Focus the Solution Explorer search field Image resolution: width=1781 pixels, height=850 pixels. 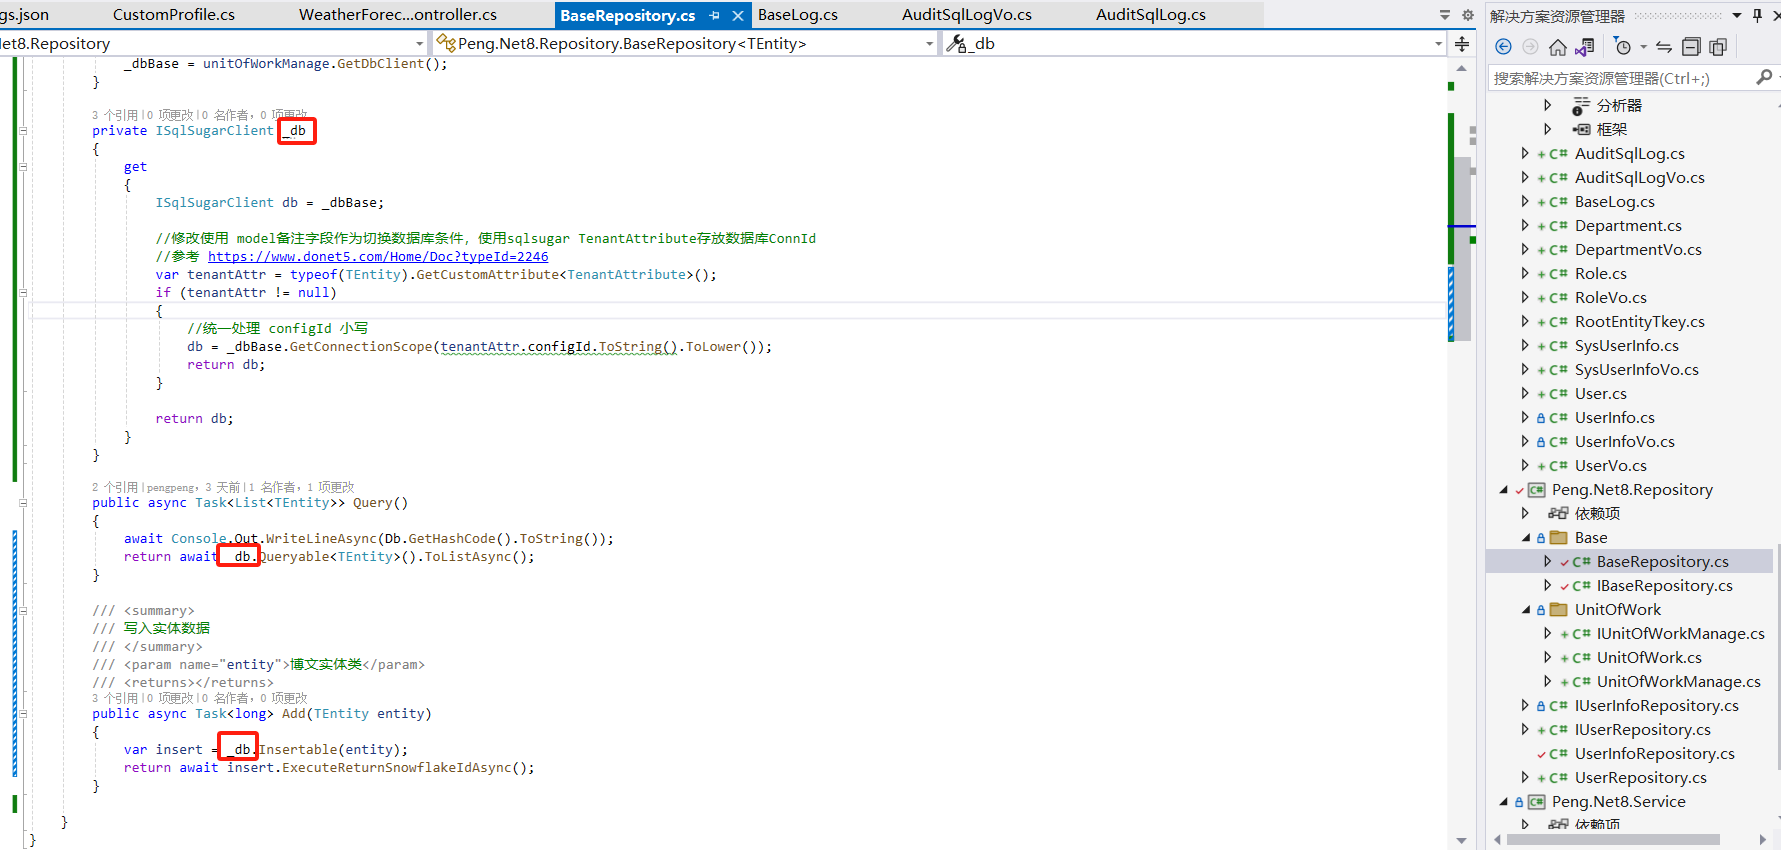[1622, 78]
